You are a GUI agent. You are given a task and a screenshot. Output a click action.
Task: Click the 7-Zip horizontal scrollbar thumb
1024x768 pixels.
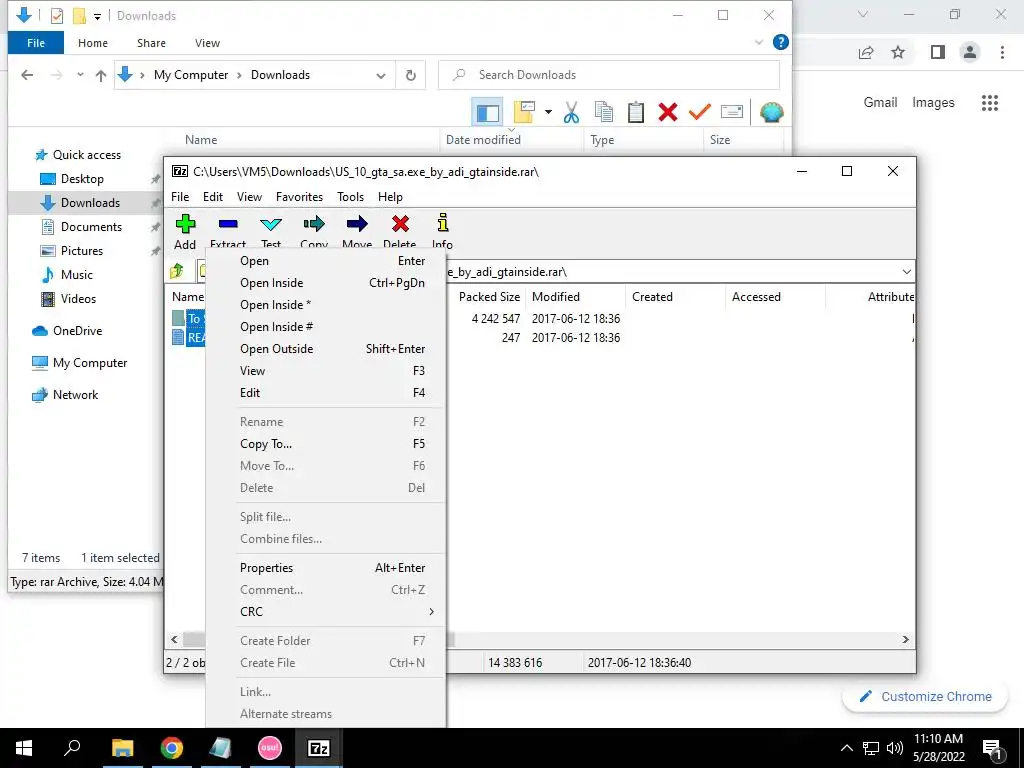320,640
